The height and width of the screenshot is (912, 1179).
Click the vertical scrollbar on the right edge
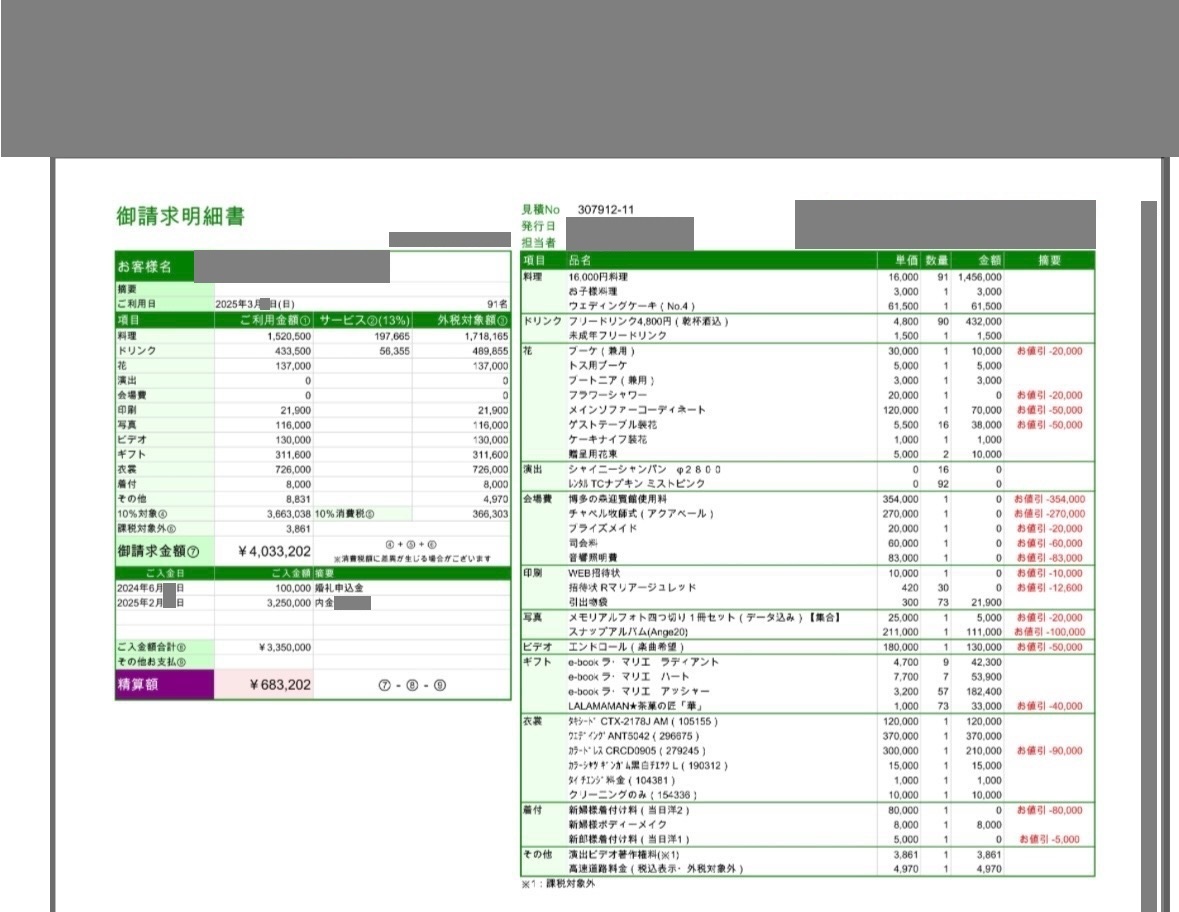[1149, 550]
